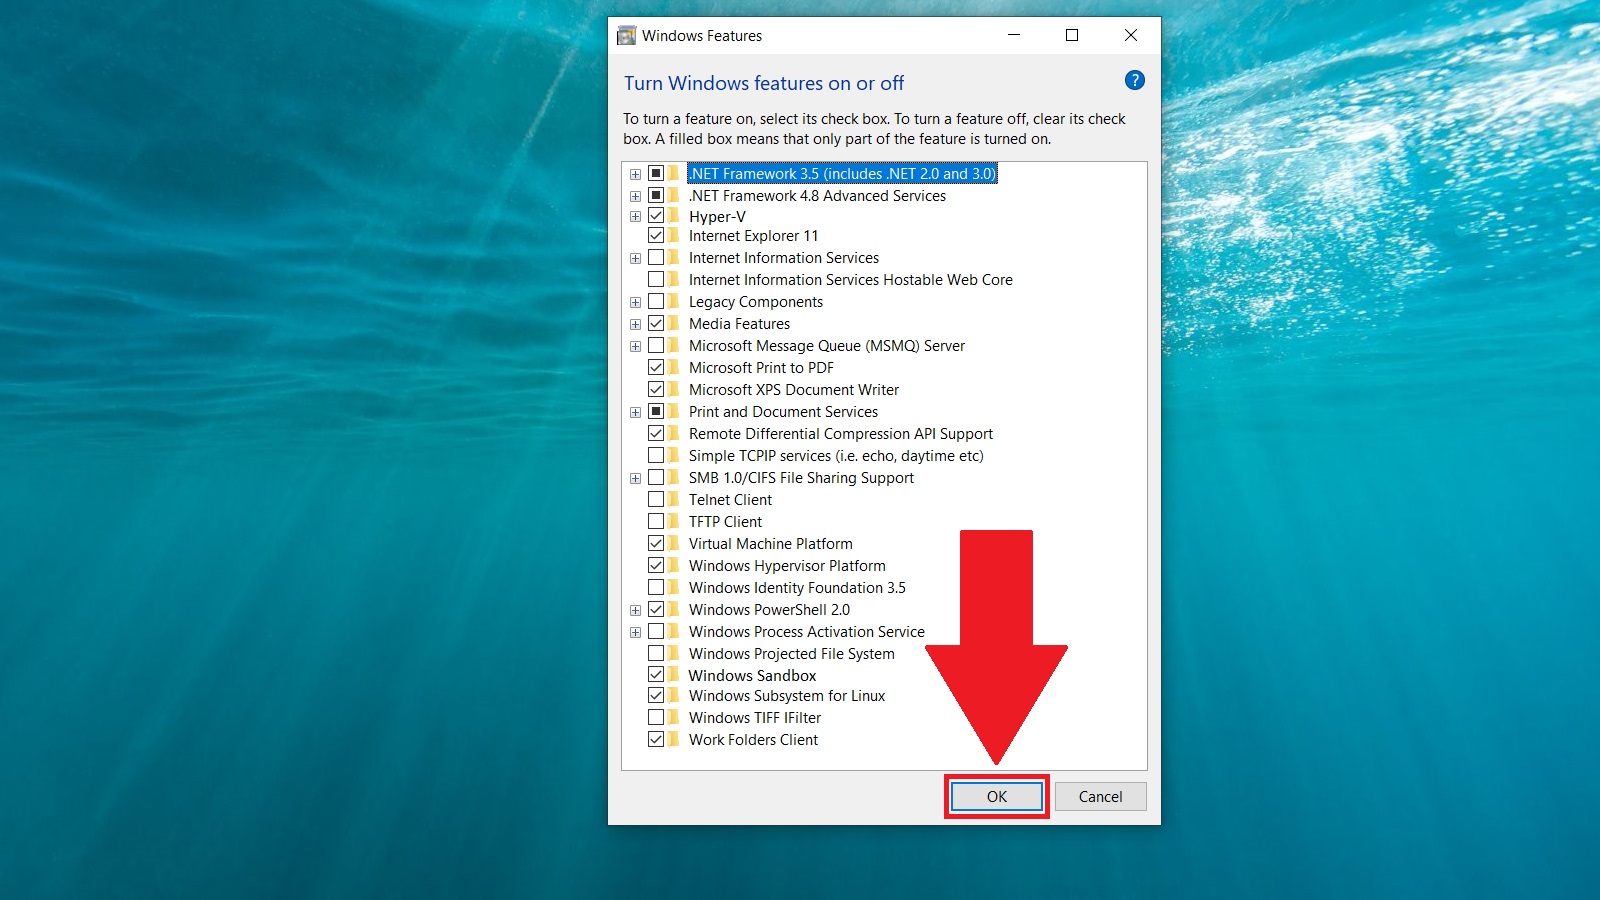Expand Internet Information Services node
Image resolution: width=1600 pixels, height=900 pixels.
[635, 258]
